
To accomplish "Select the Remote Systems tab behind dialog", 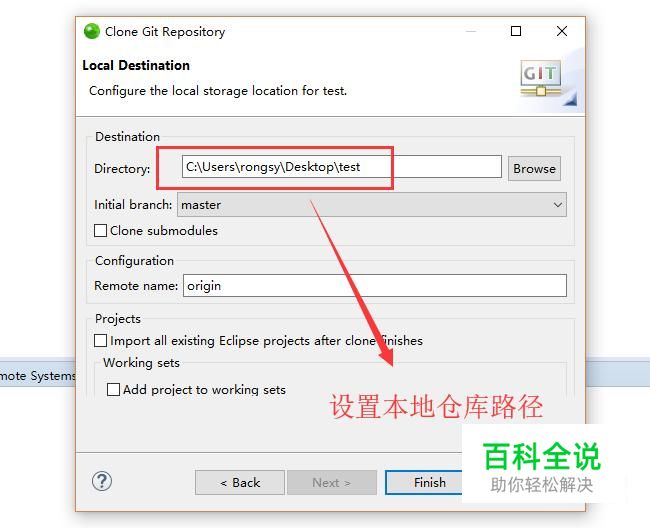I will coord(37,376).
